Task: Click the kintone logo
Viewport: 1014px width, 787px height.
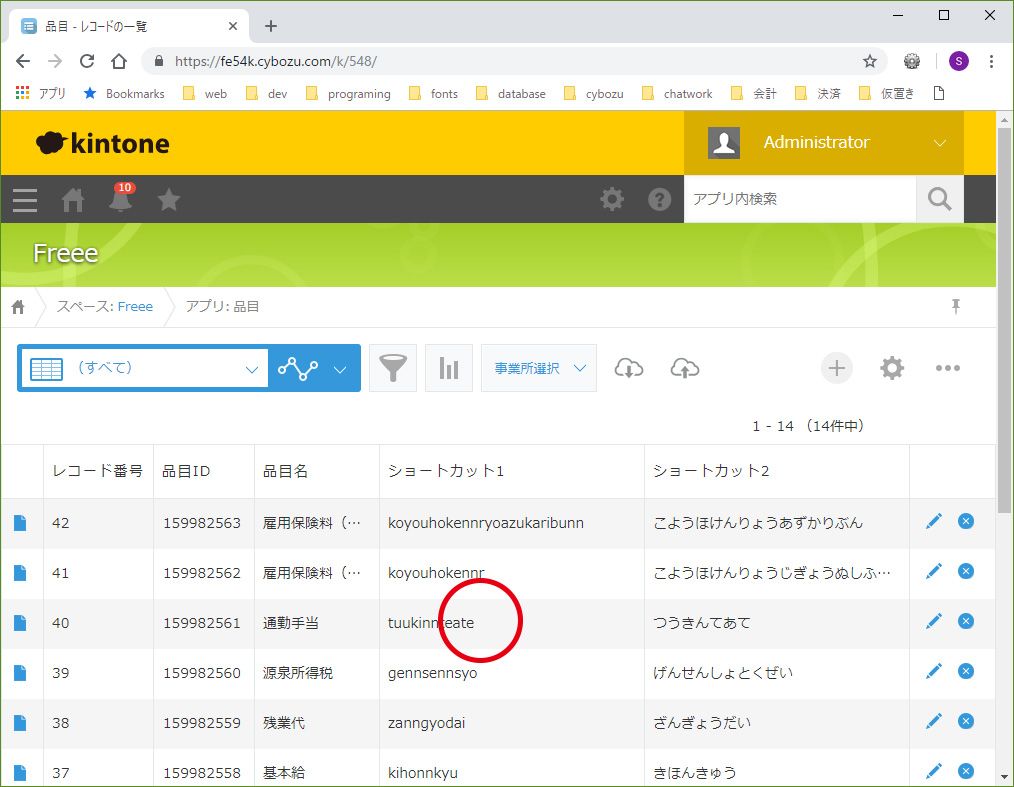Action: pyautogui.click(x=103, y=143)
